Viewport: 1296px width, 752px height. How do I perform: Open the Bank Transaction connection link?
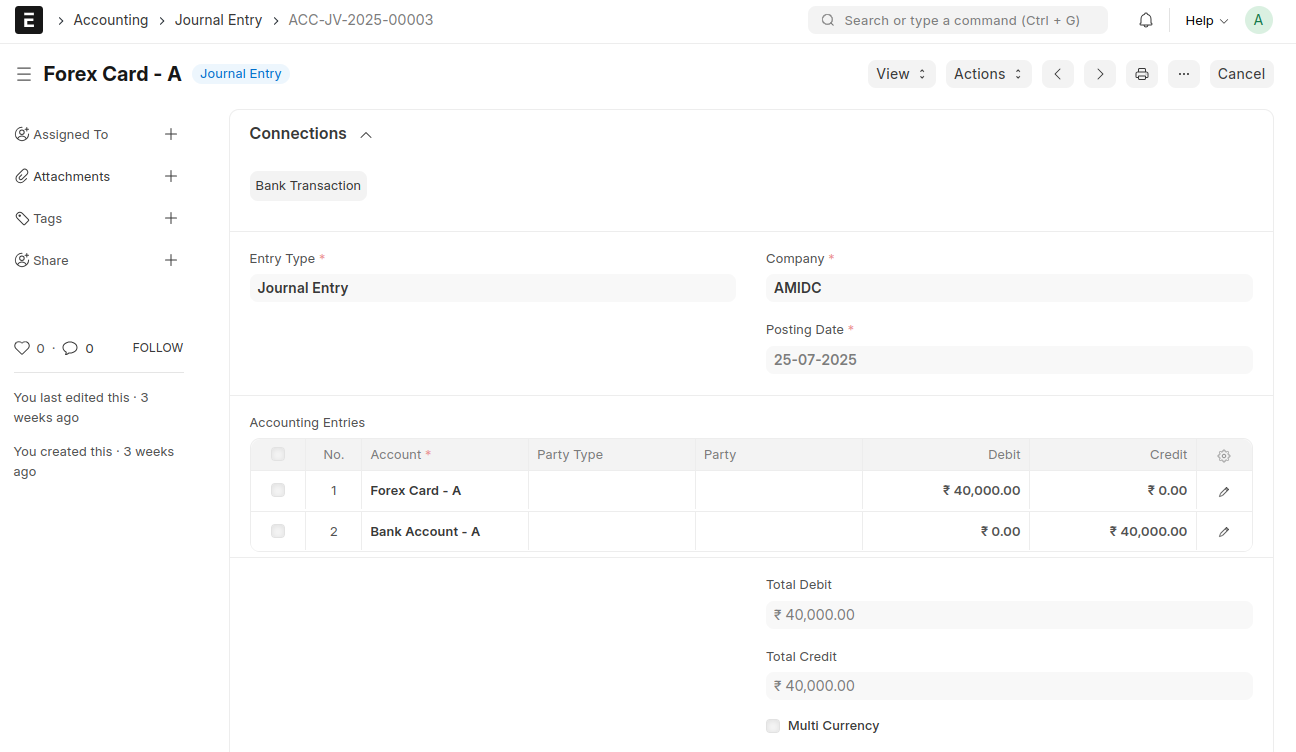(x=308, y=186)
